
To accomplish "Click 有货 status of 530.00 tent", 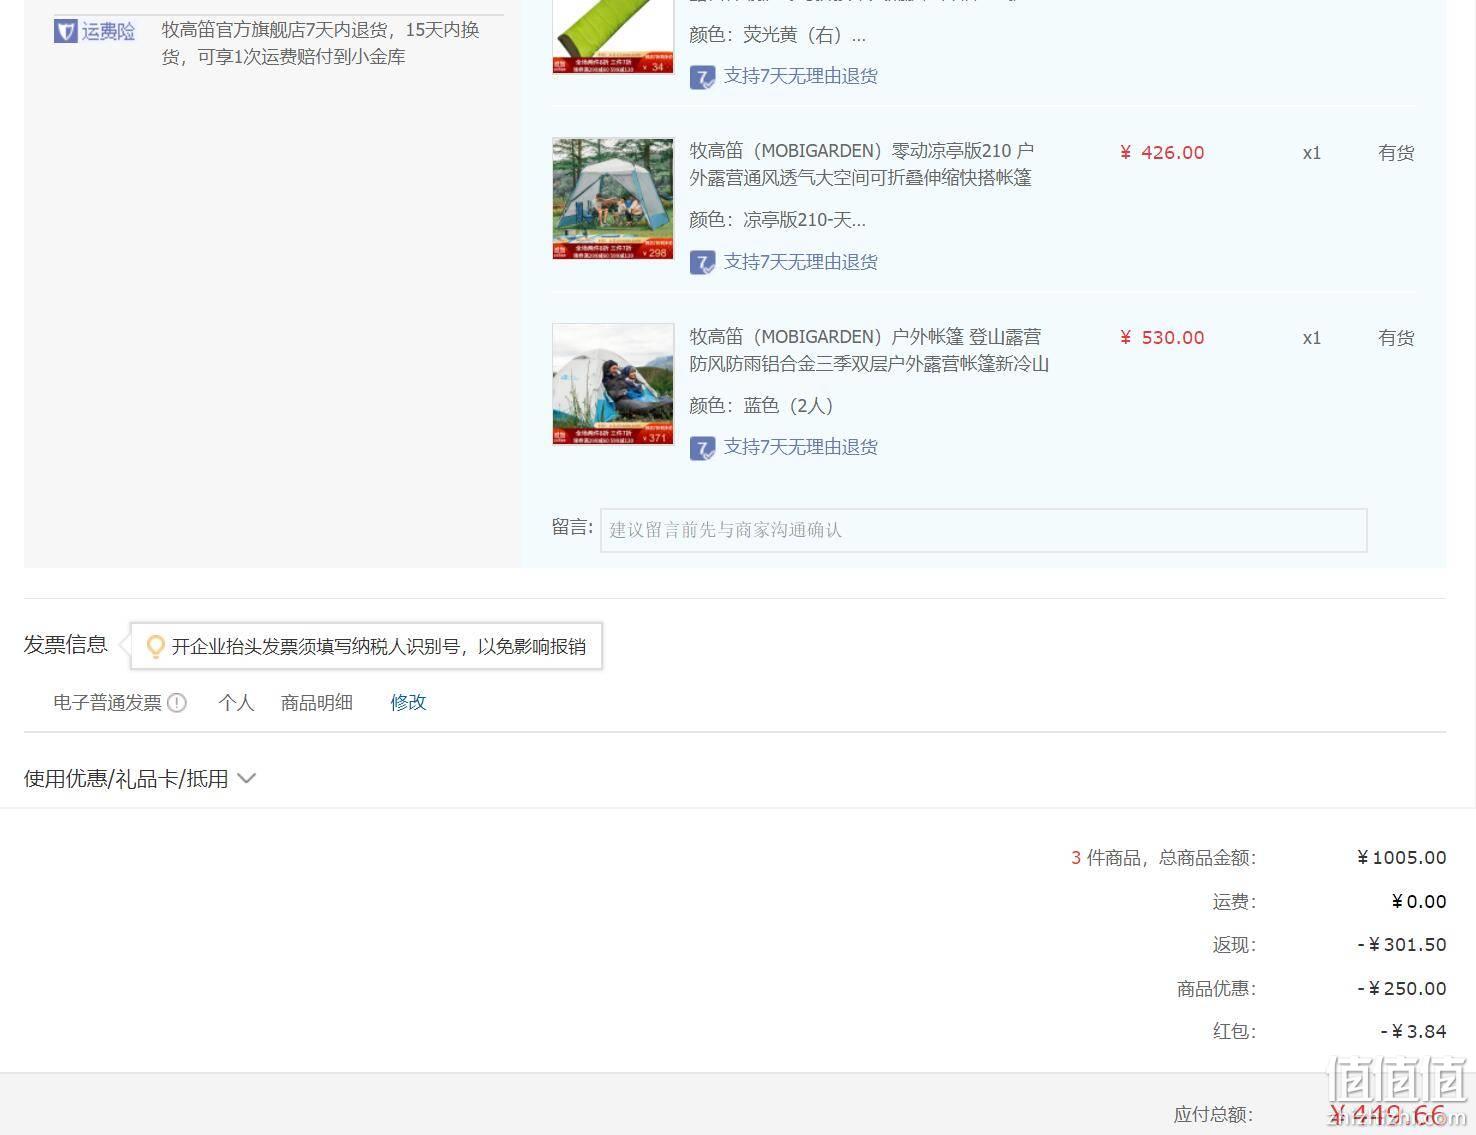I will click(x=1396, y=338).
